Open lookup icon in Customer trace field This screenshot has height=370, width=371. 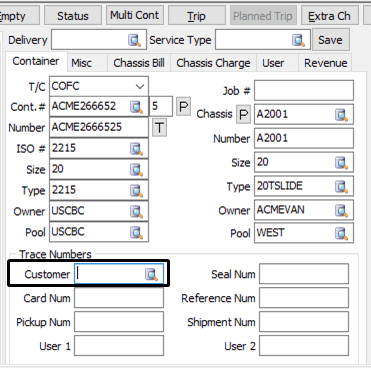[x=151, y=275]
